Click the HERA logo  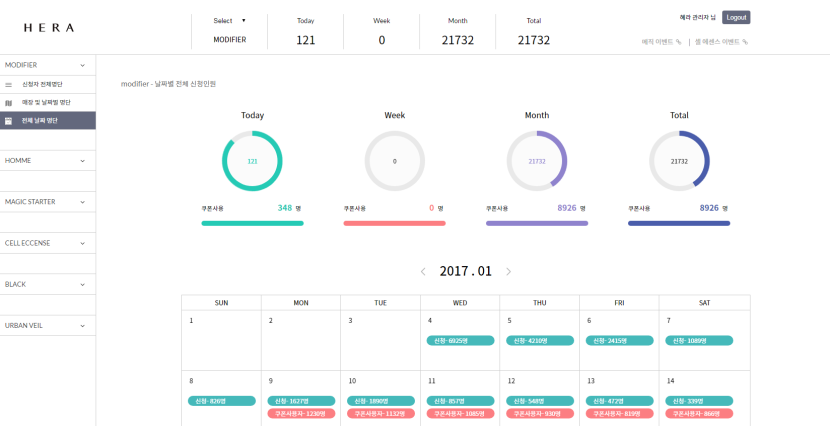49,28
